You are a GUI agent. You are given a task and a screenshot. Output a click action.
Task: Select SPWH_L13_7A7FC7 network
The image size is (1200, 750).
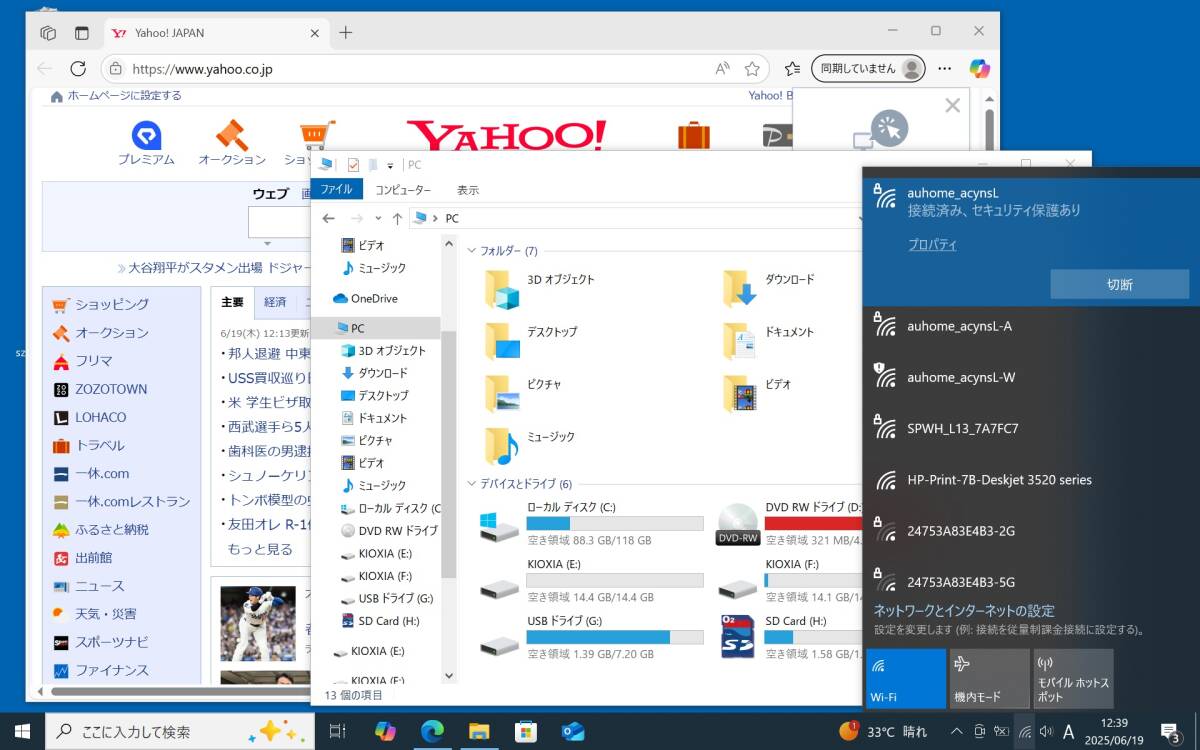(x=1031, y=428)
